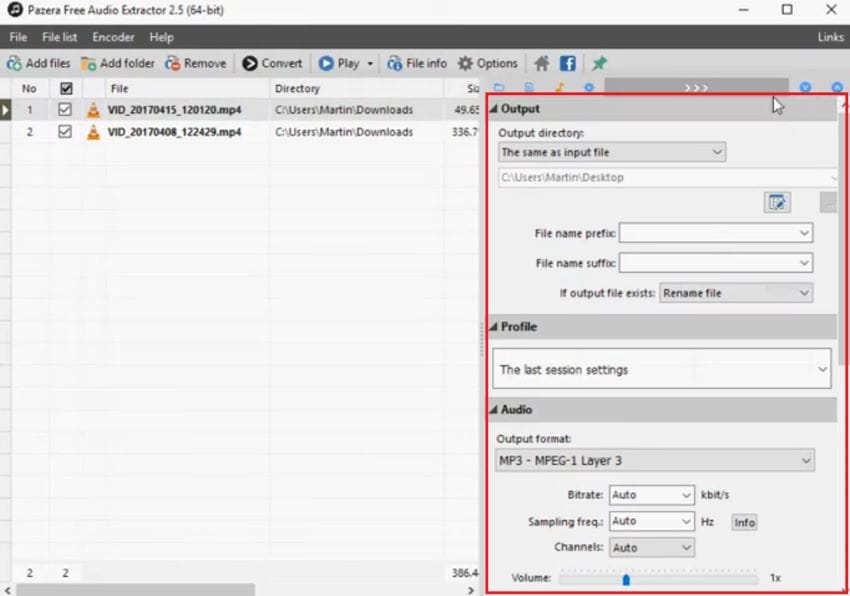Viewport: 850px width, 596px height.
Task: Click the Directory cell of row 1
Action: tap(356, 110)
